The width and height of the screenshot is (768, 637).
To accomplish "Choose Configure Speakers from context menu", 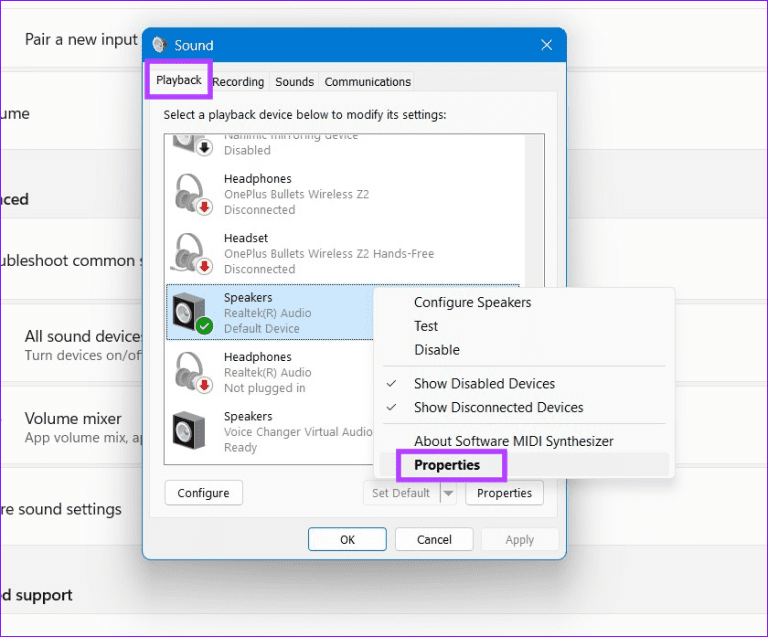I will coord(472,302).
